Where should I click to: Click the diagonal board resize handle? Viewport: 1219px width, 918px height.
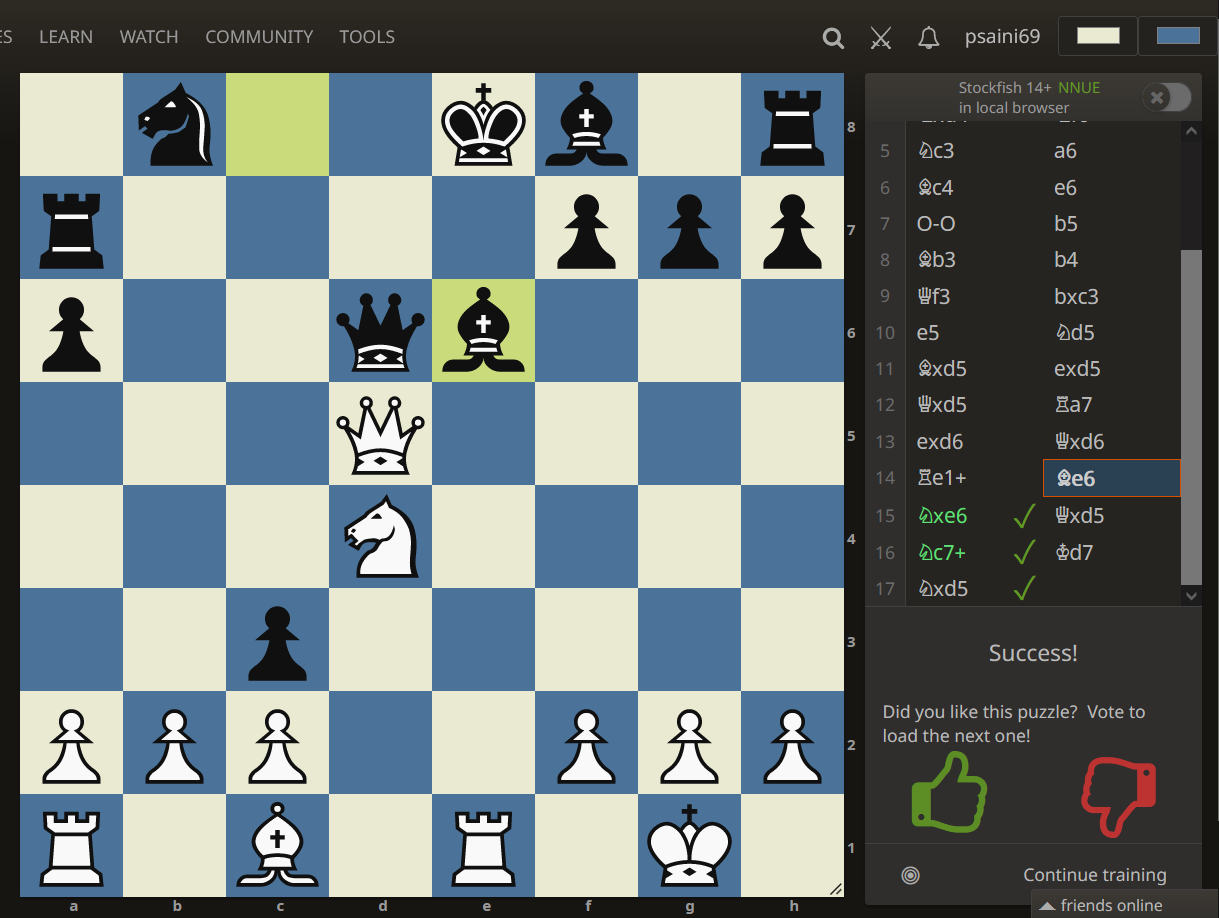pyautogui.click(x=838, y=889)
